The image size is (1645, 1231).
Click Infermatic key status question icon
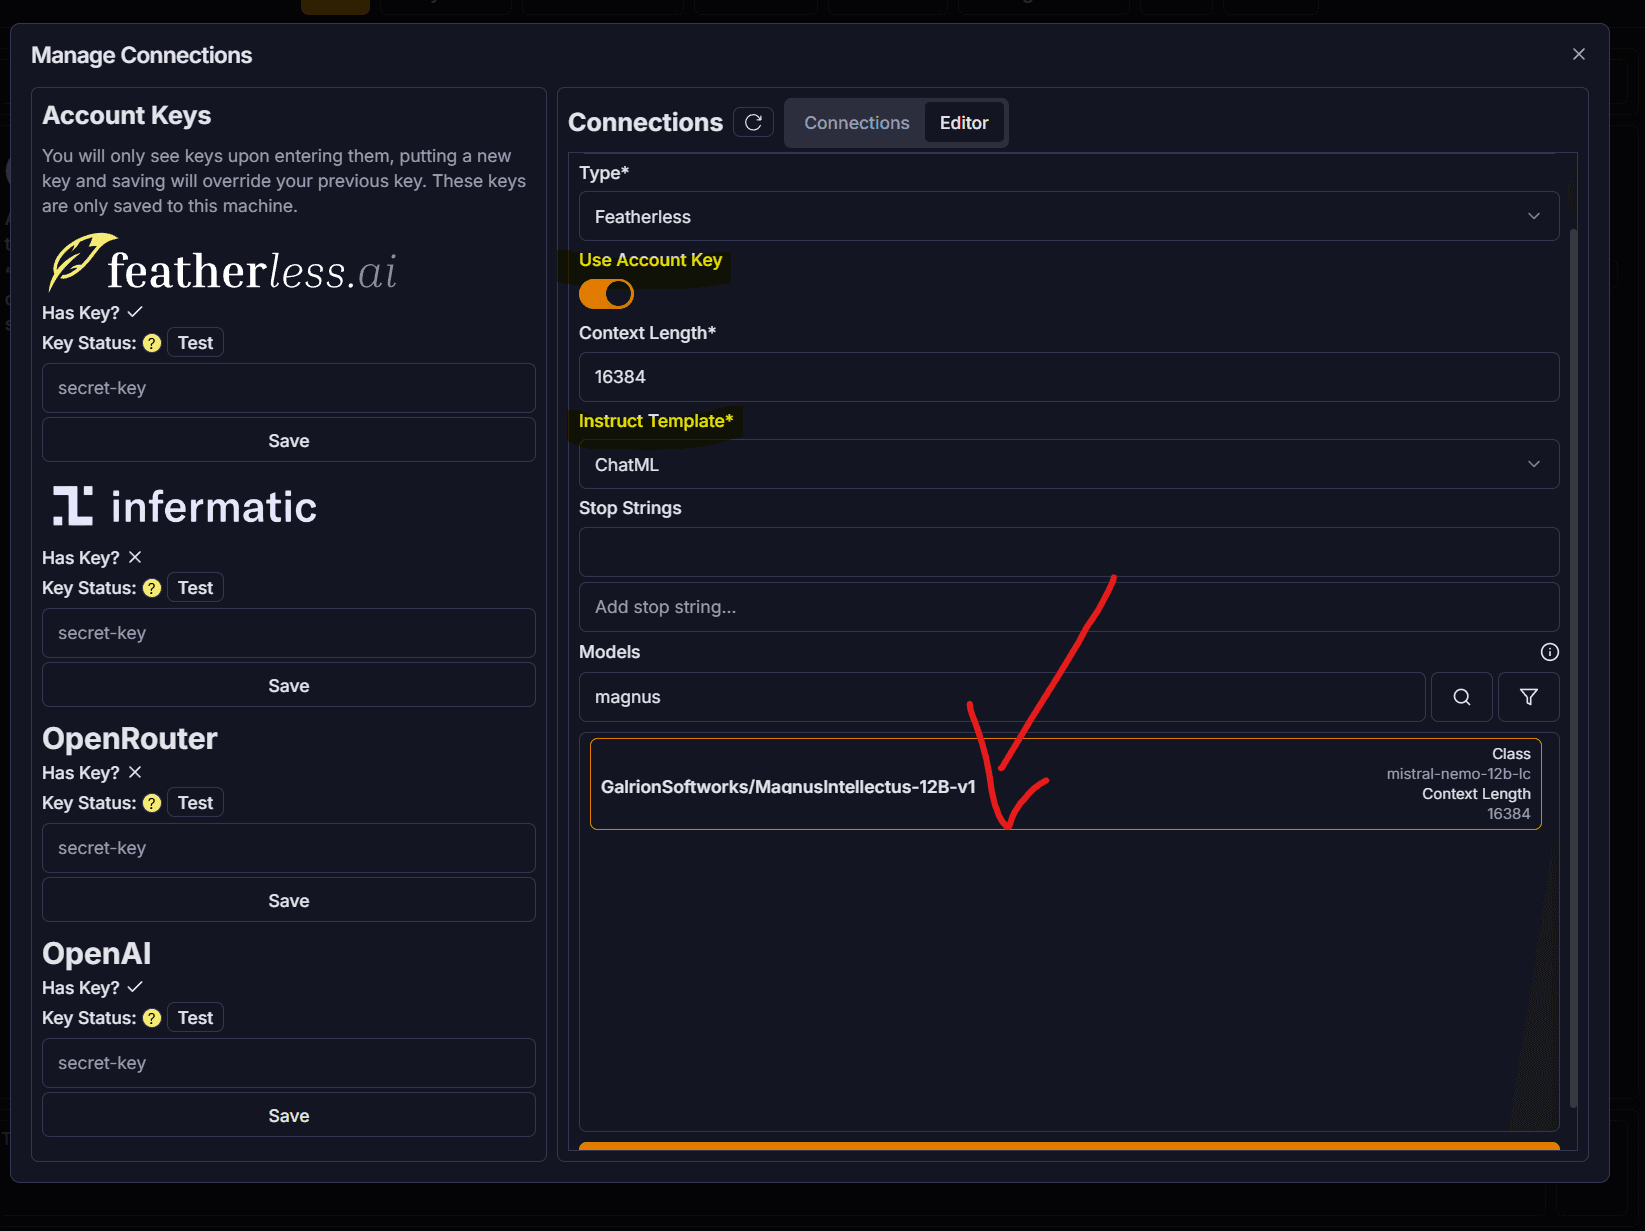[152, 588]
